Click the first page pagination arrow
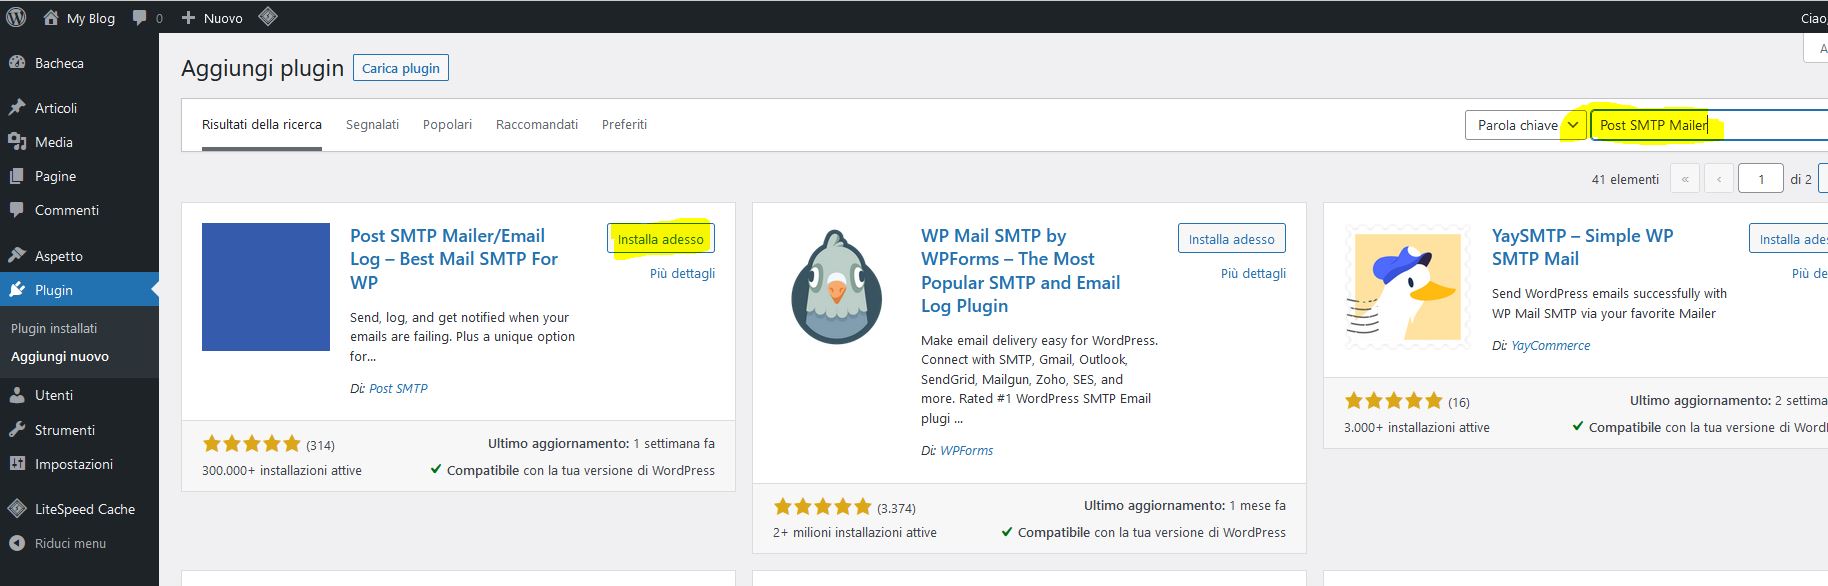 tap(1685, 179)
